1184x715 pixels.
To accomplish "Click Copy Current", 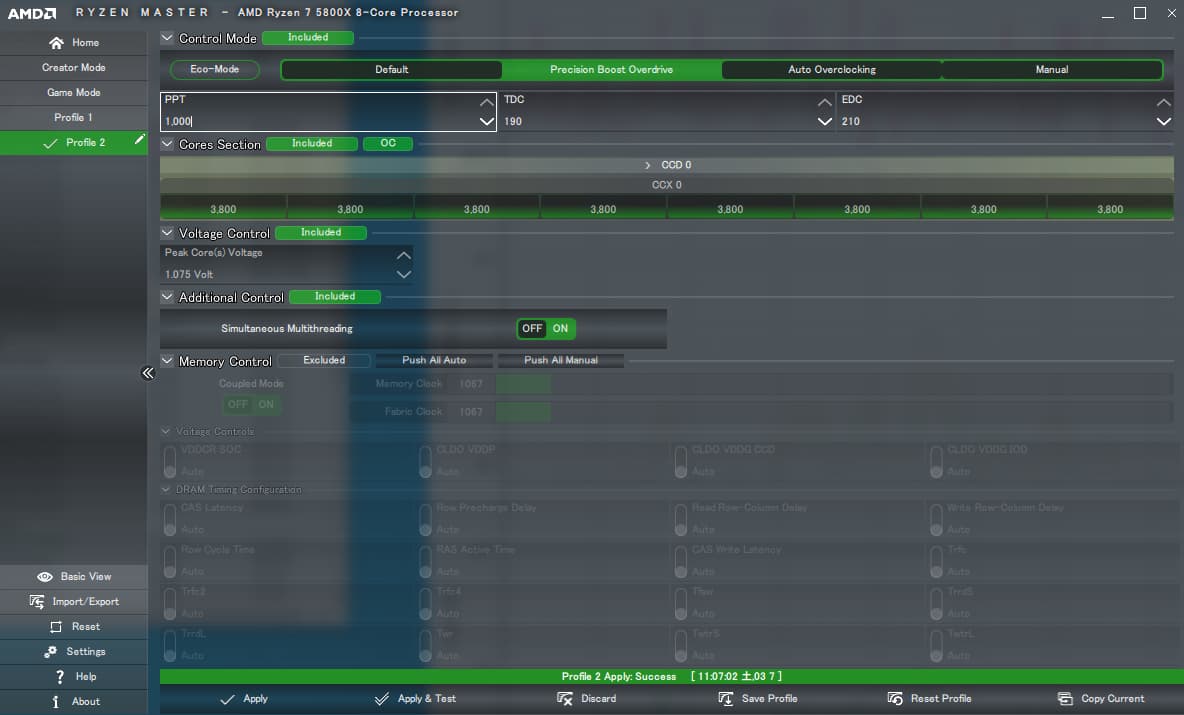I will [x=1101, y=698].
